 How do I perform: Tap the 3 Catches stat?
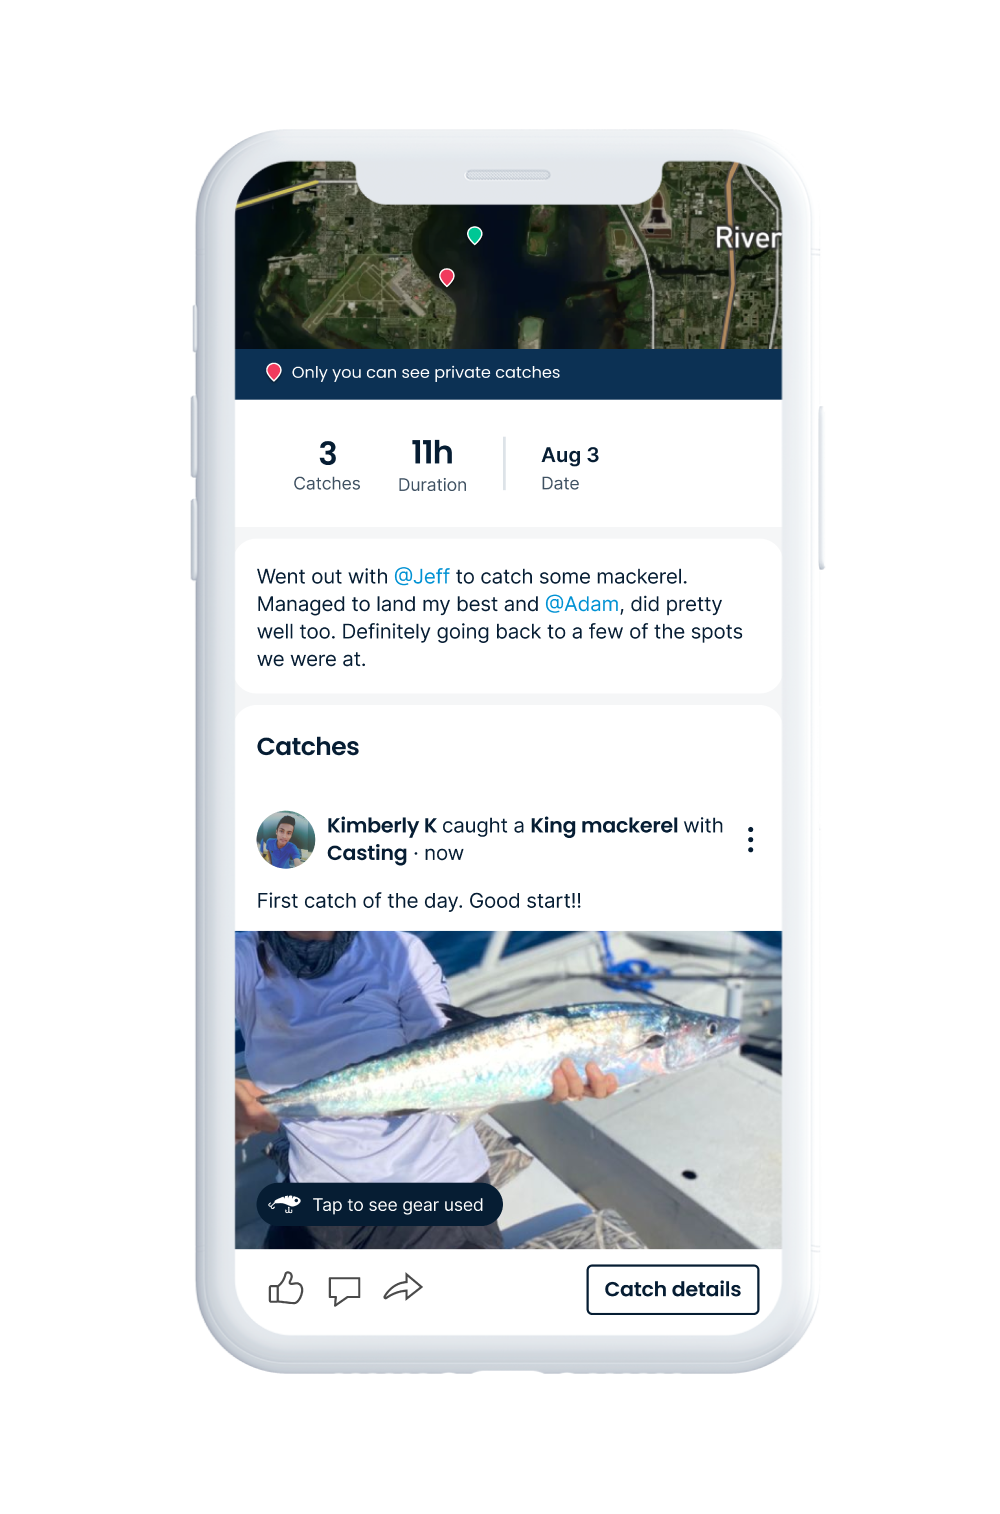[x=327, y=465]
